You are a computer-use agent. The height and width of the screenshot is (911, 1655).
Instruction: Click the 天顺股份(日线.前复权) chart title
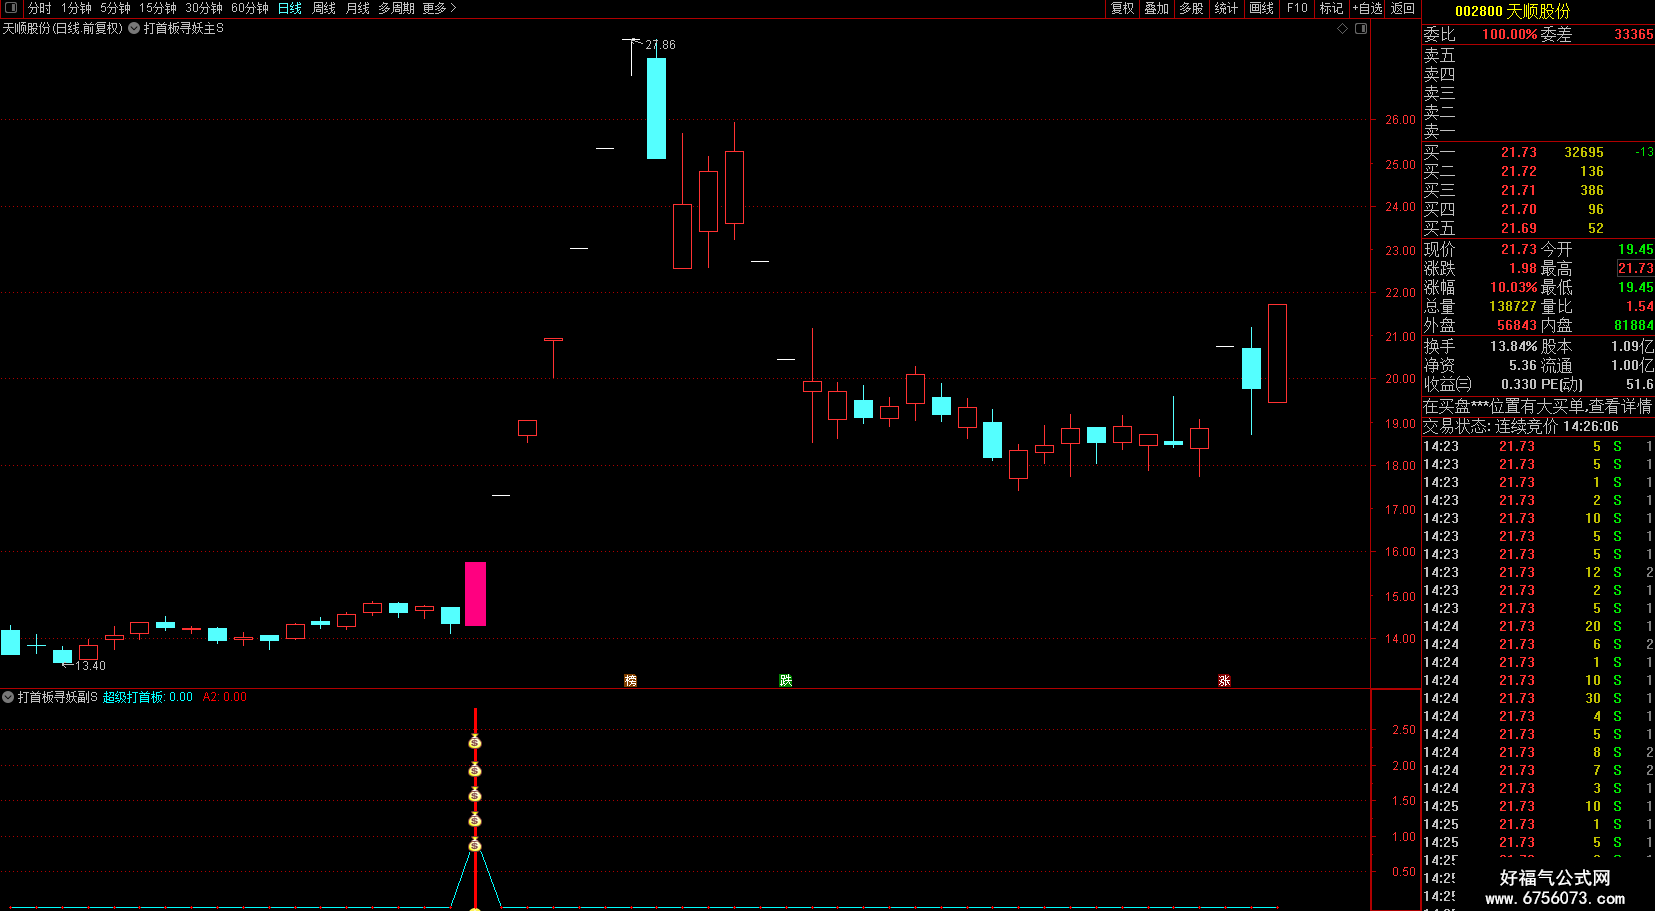click(63, 29)
